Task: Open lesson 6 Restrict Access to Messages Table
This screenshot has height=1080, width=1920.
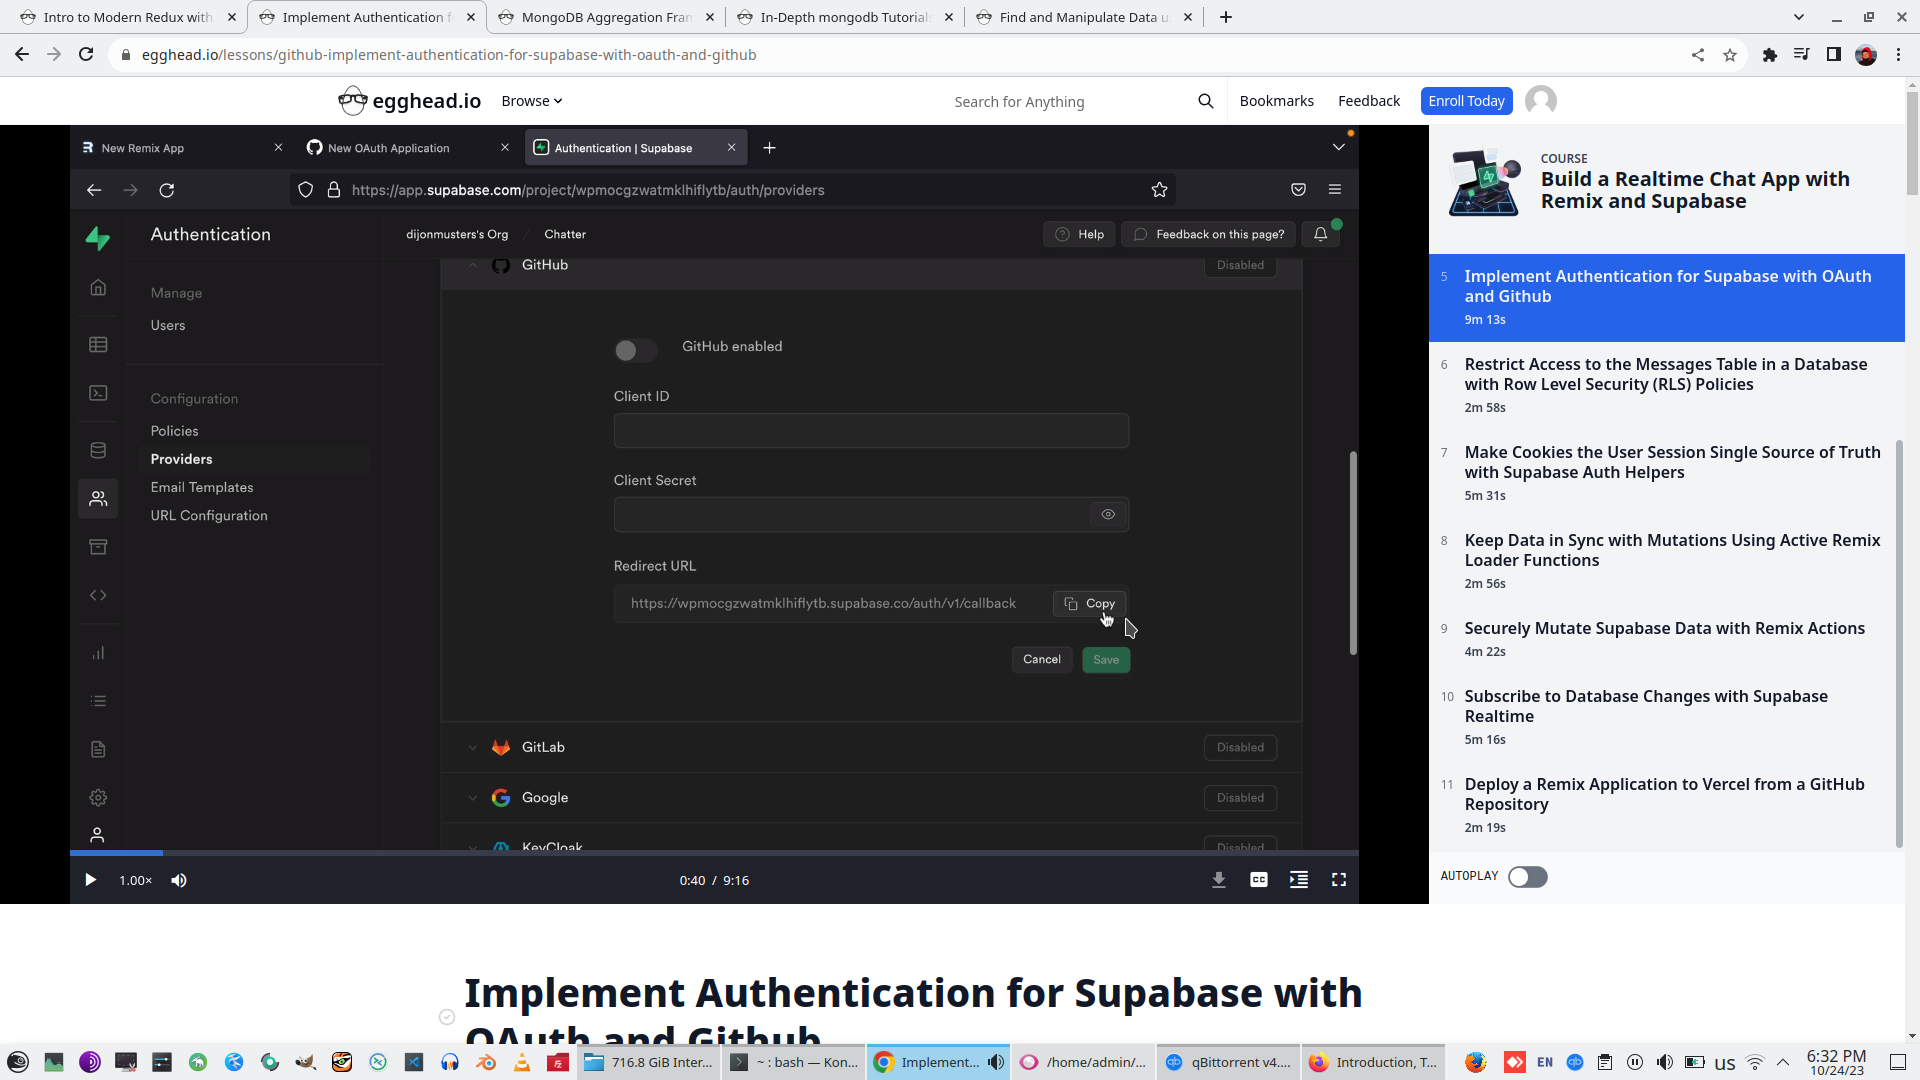Action: 1665,375
